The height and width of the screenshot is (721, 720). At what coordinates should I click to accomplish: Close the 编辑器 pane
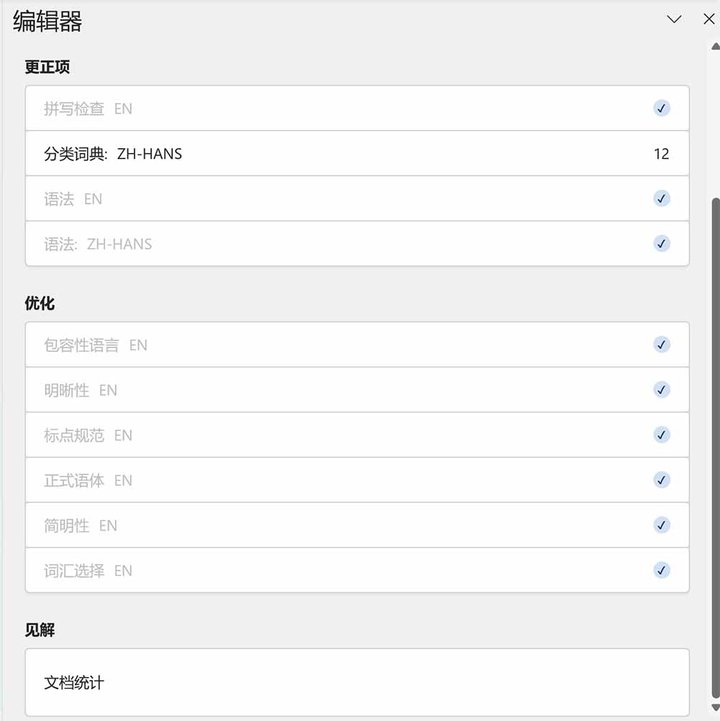tap(709, 19)
